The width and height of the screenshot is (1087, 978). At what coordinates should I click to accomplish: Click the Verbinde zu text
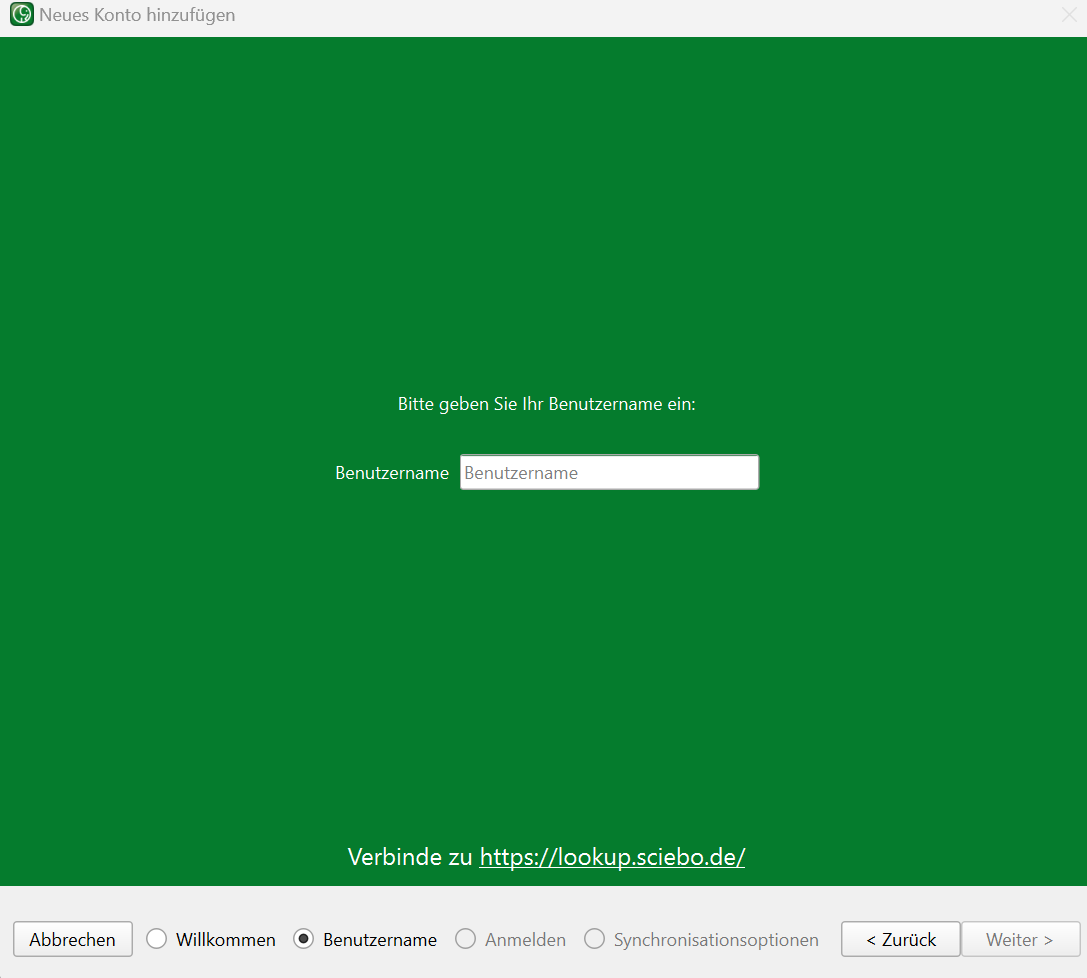point(410,857)
